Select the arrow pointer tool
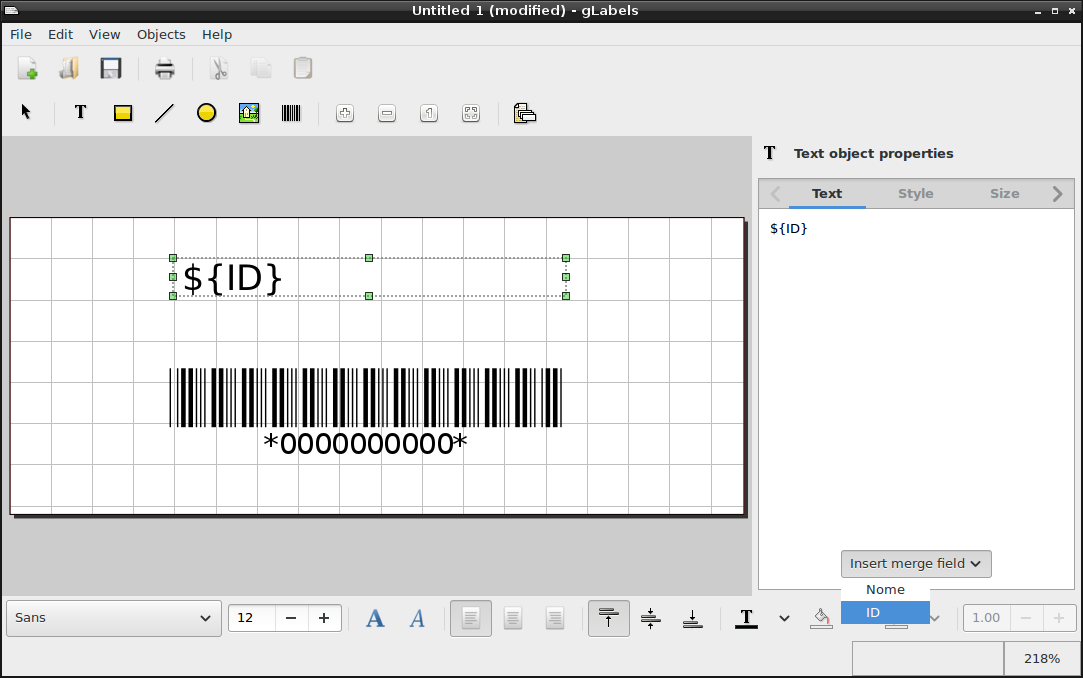 (26, 113)
